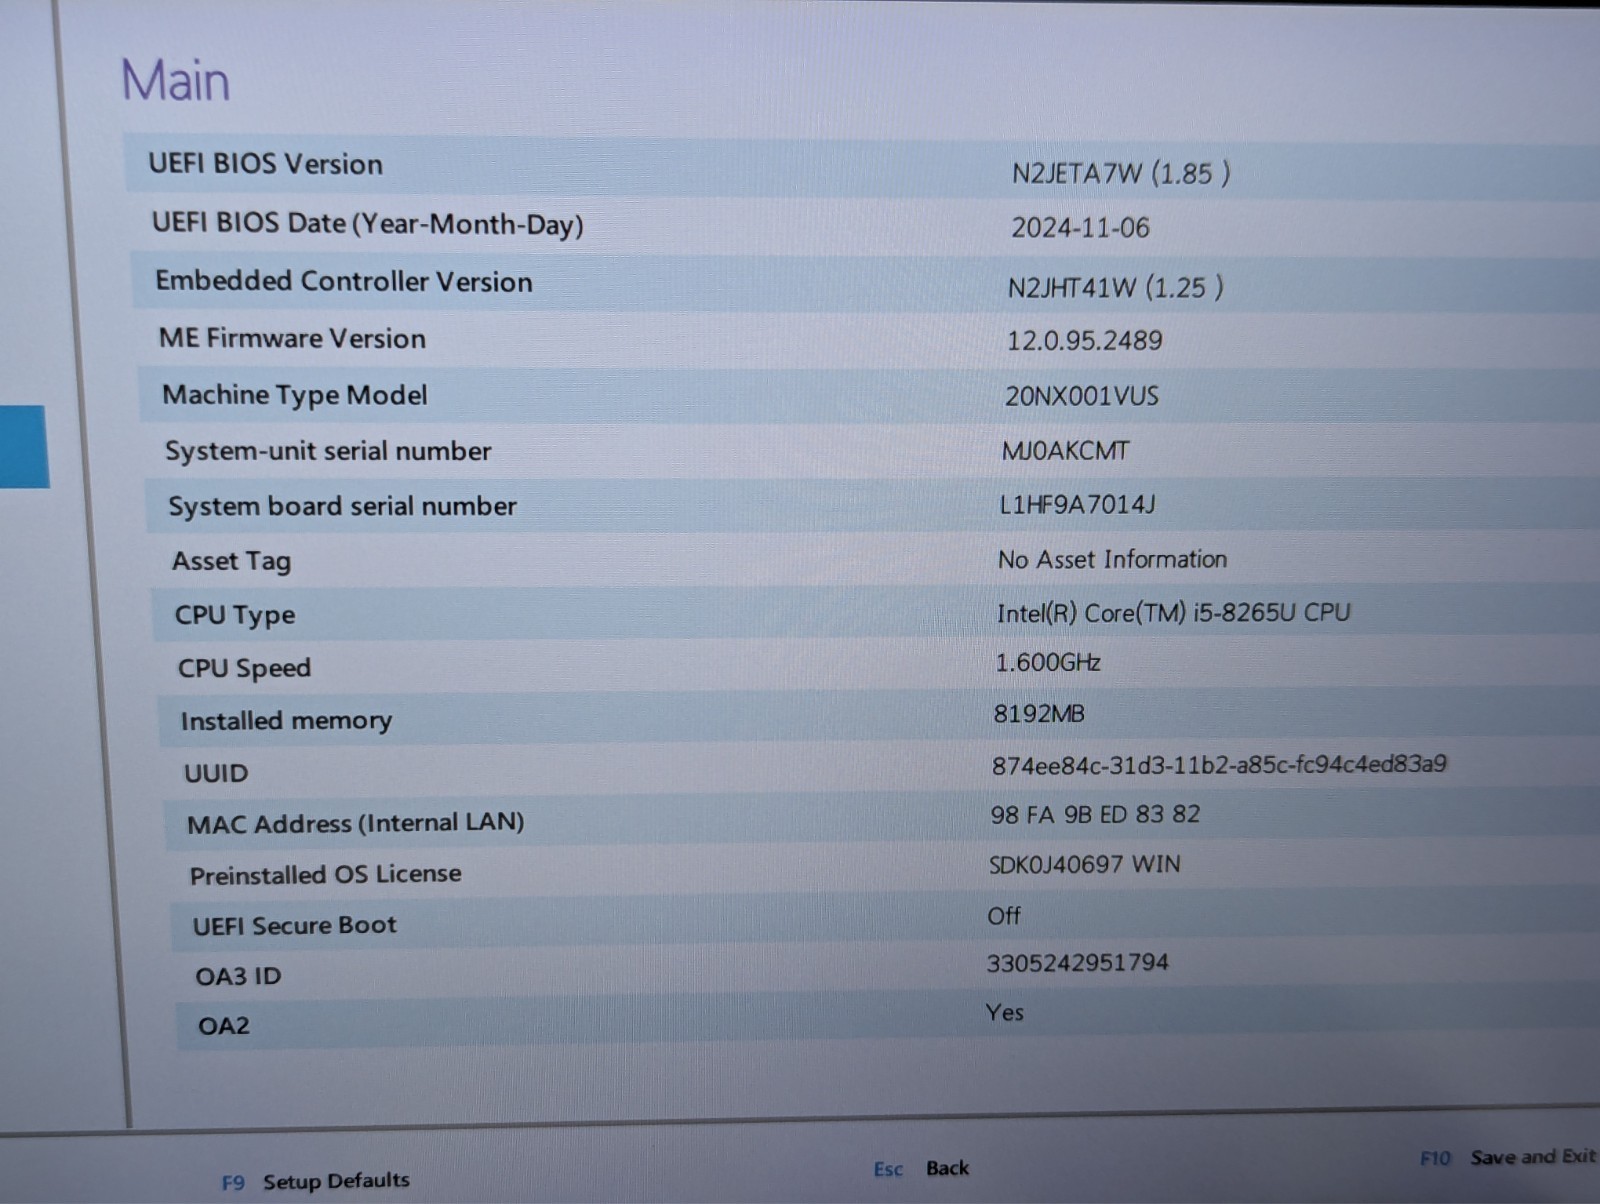Image resolution: width=1600 pixels, height=1204 pixels.
Task: Select the Machine Type Model label
Action: point(295,395)
